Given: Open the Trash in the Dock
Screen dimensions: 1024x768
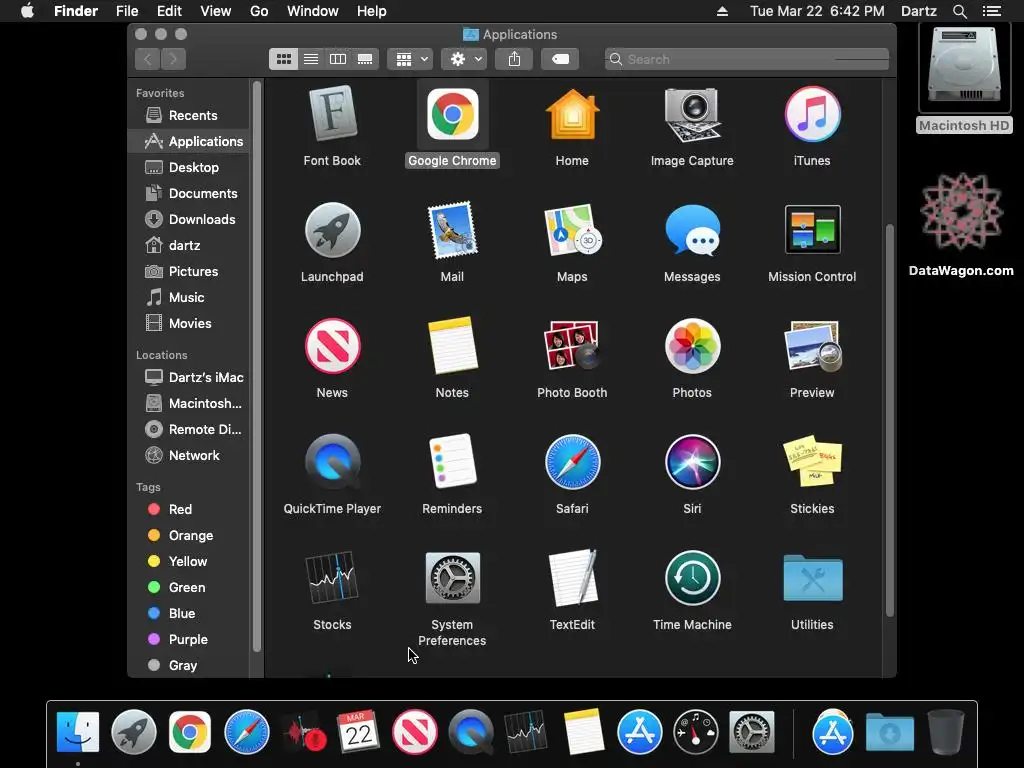Looking at the screenshot, I should pyautogui.click(x=946, y=732).
